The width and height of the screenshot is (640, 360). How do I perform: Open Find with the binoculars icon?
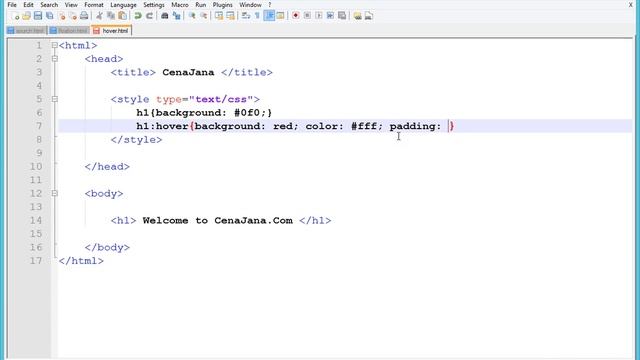click(x=165, y=16)
